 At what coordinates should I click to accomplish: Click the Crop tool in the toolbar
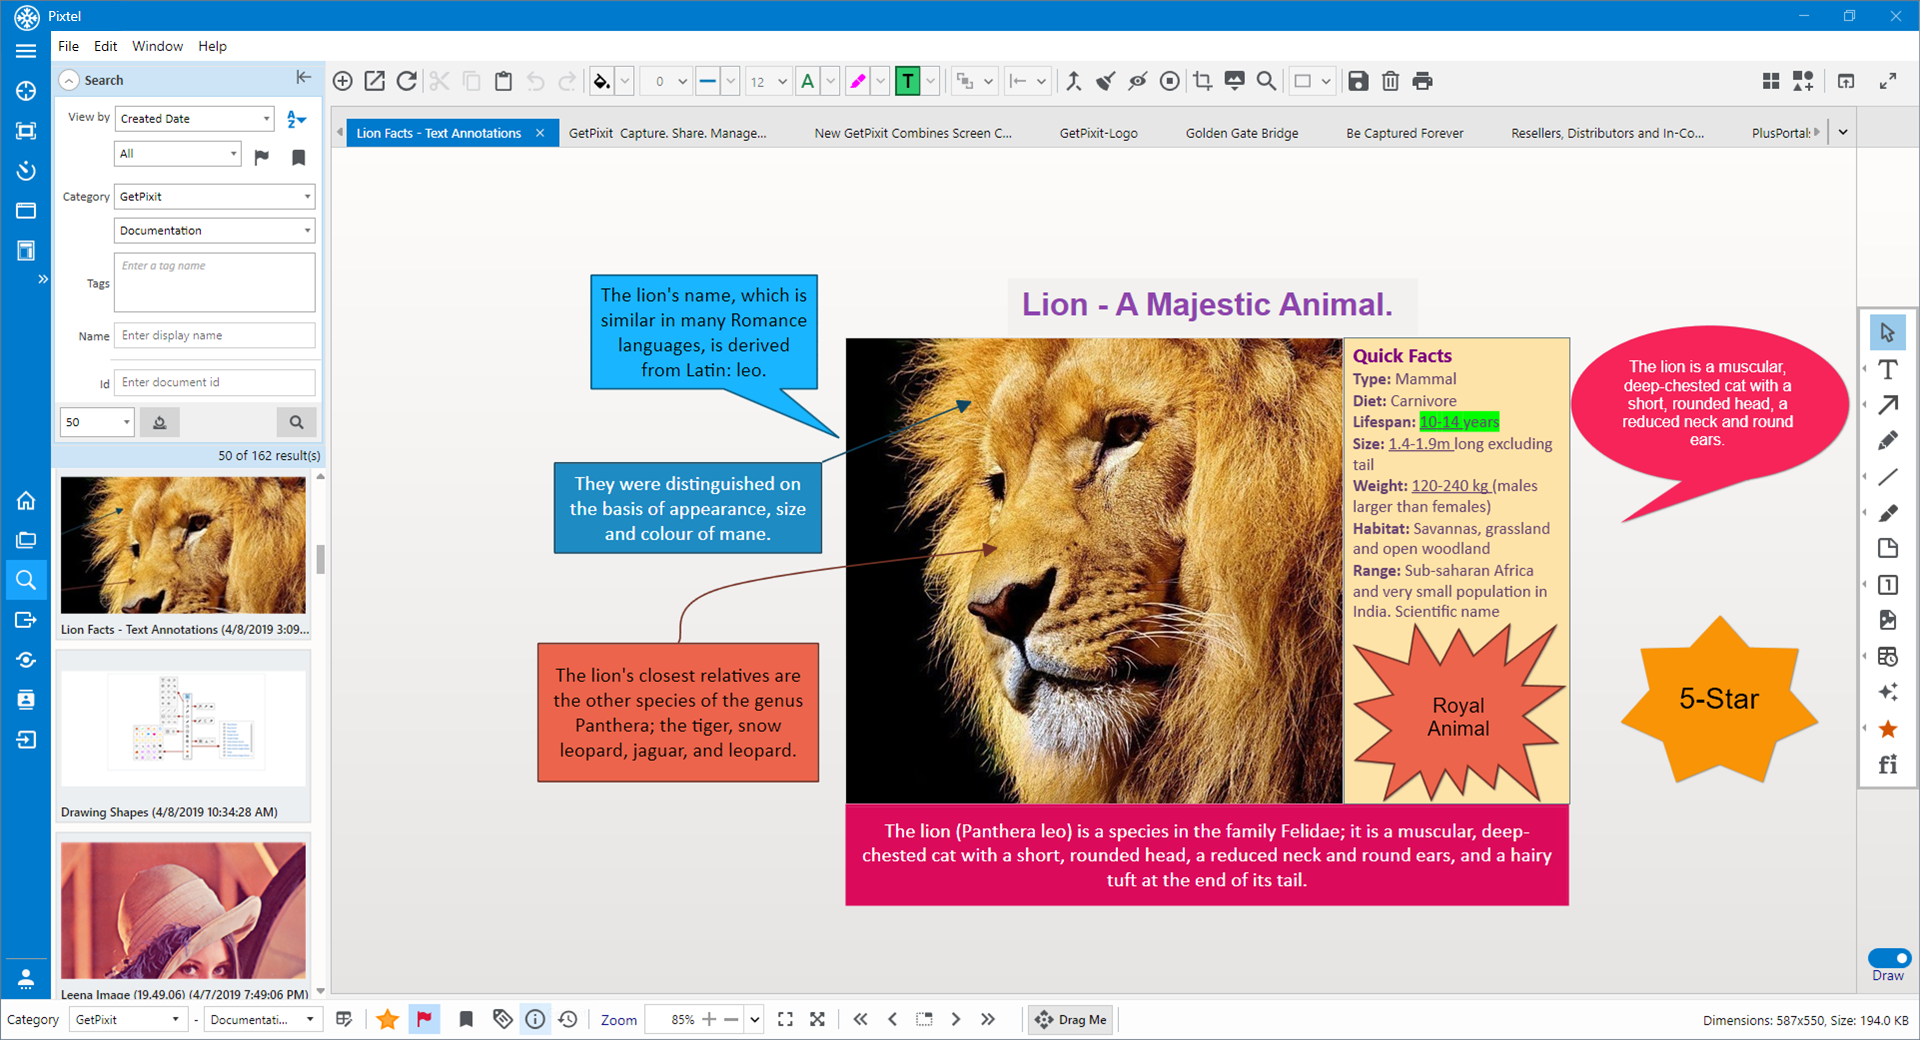pyautogui.click(x=1202, y=81)
